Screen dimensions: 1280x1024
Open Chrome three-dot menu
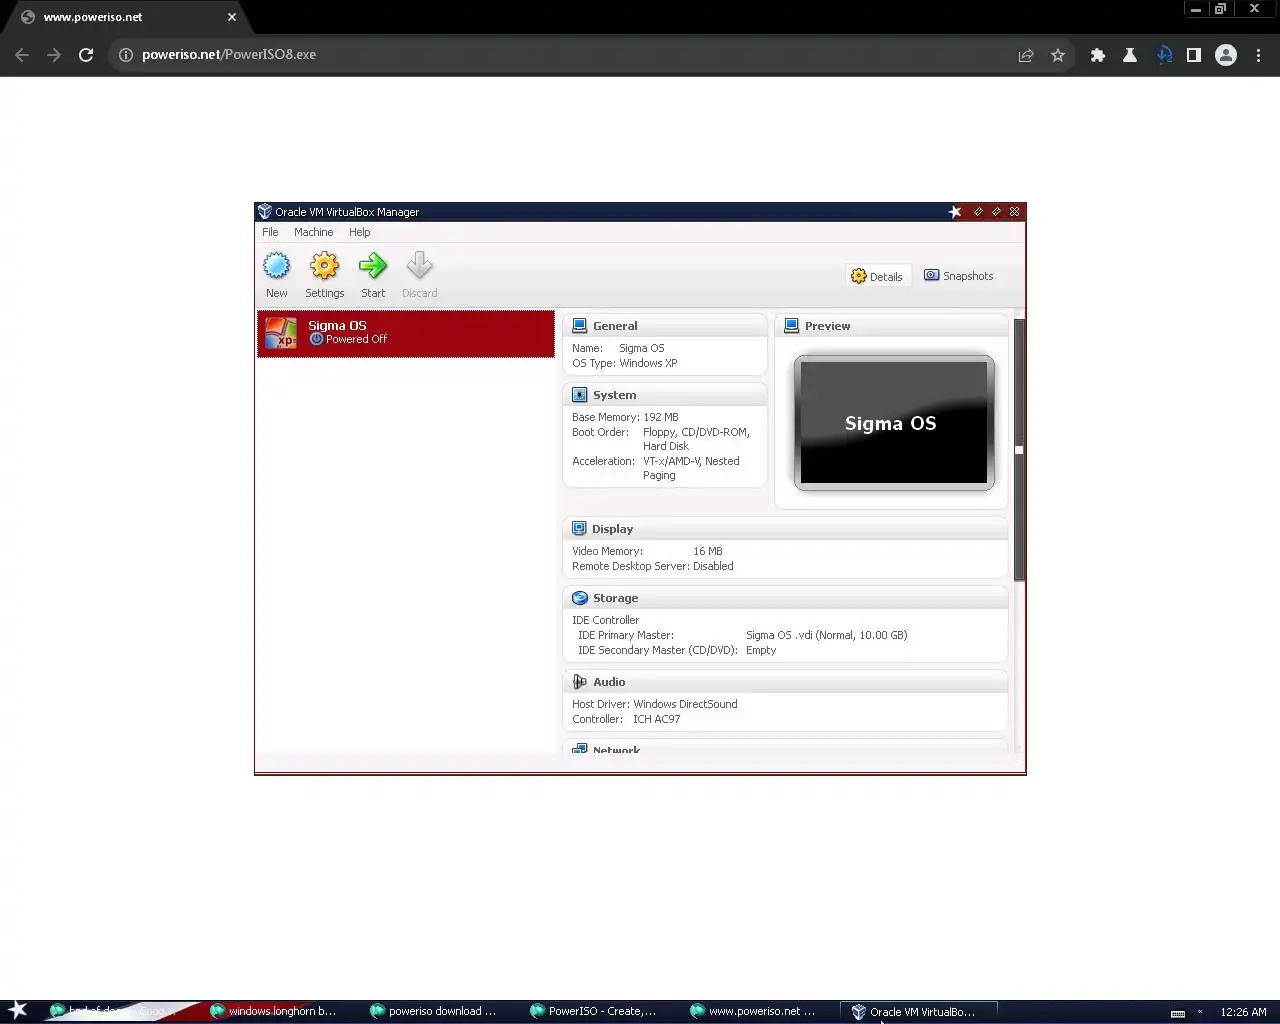pos(1259,55)
